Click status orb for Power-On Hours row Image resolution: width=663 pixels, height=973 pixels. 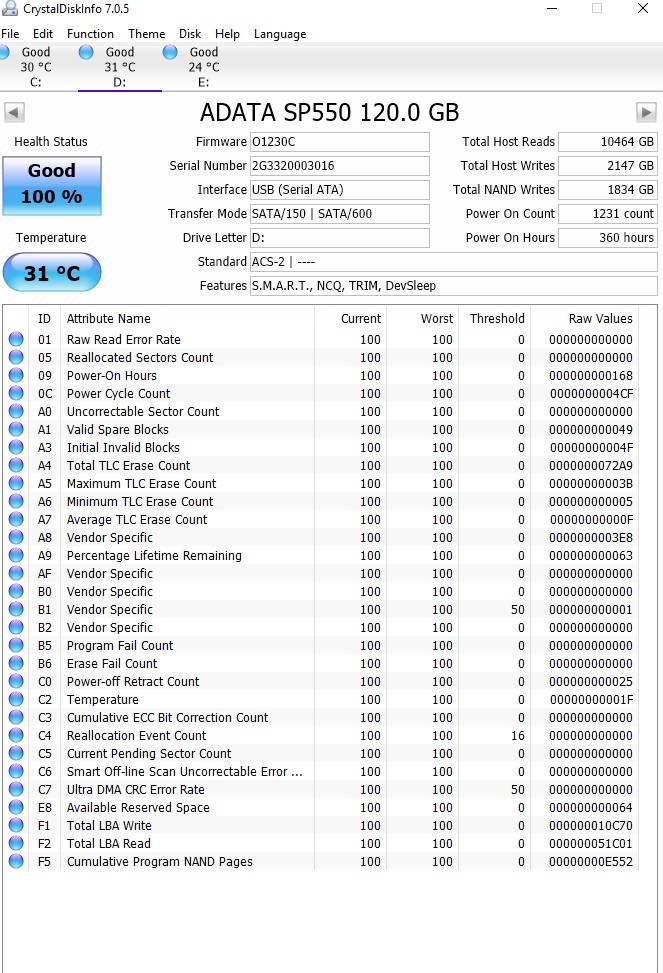point(16,375)
